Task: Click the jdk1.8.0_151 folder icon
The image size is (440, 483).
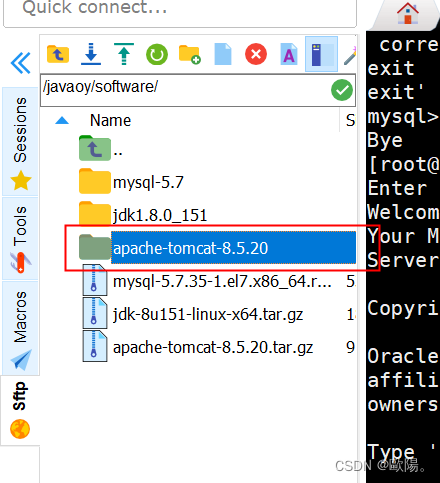Action: click(95, 213)
